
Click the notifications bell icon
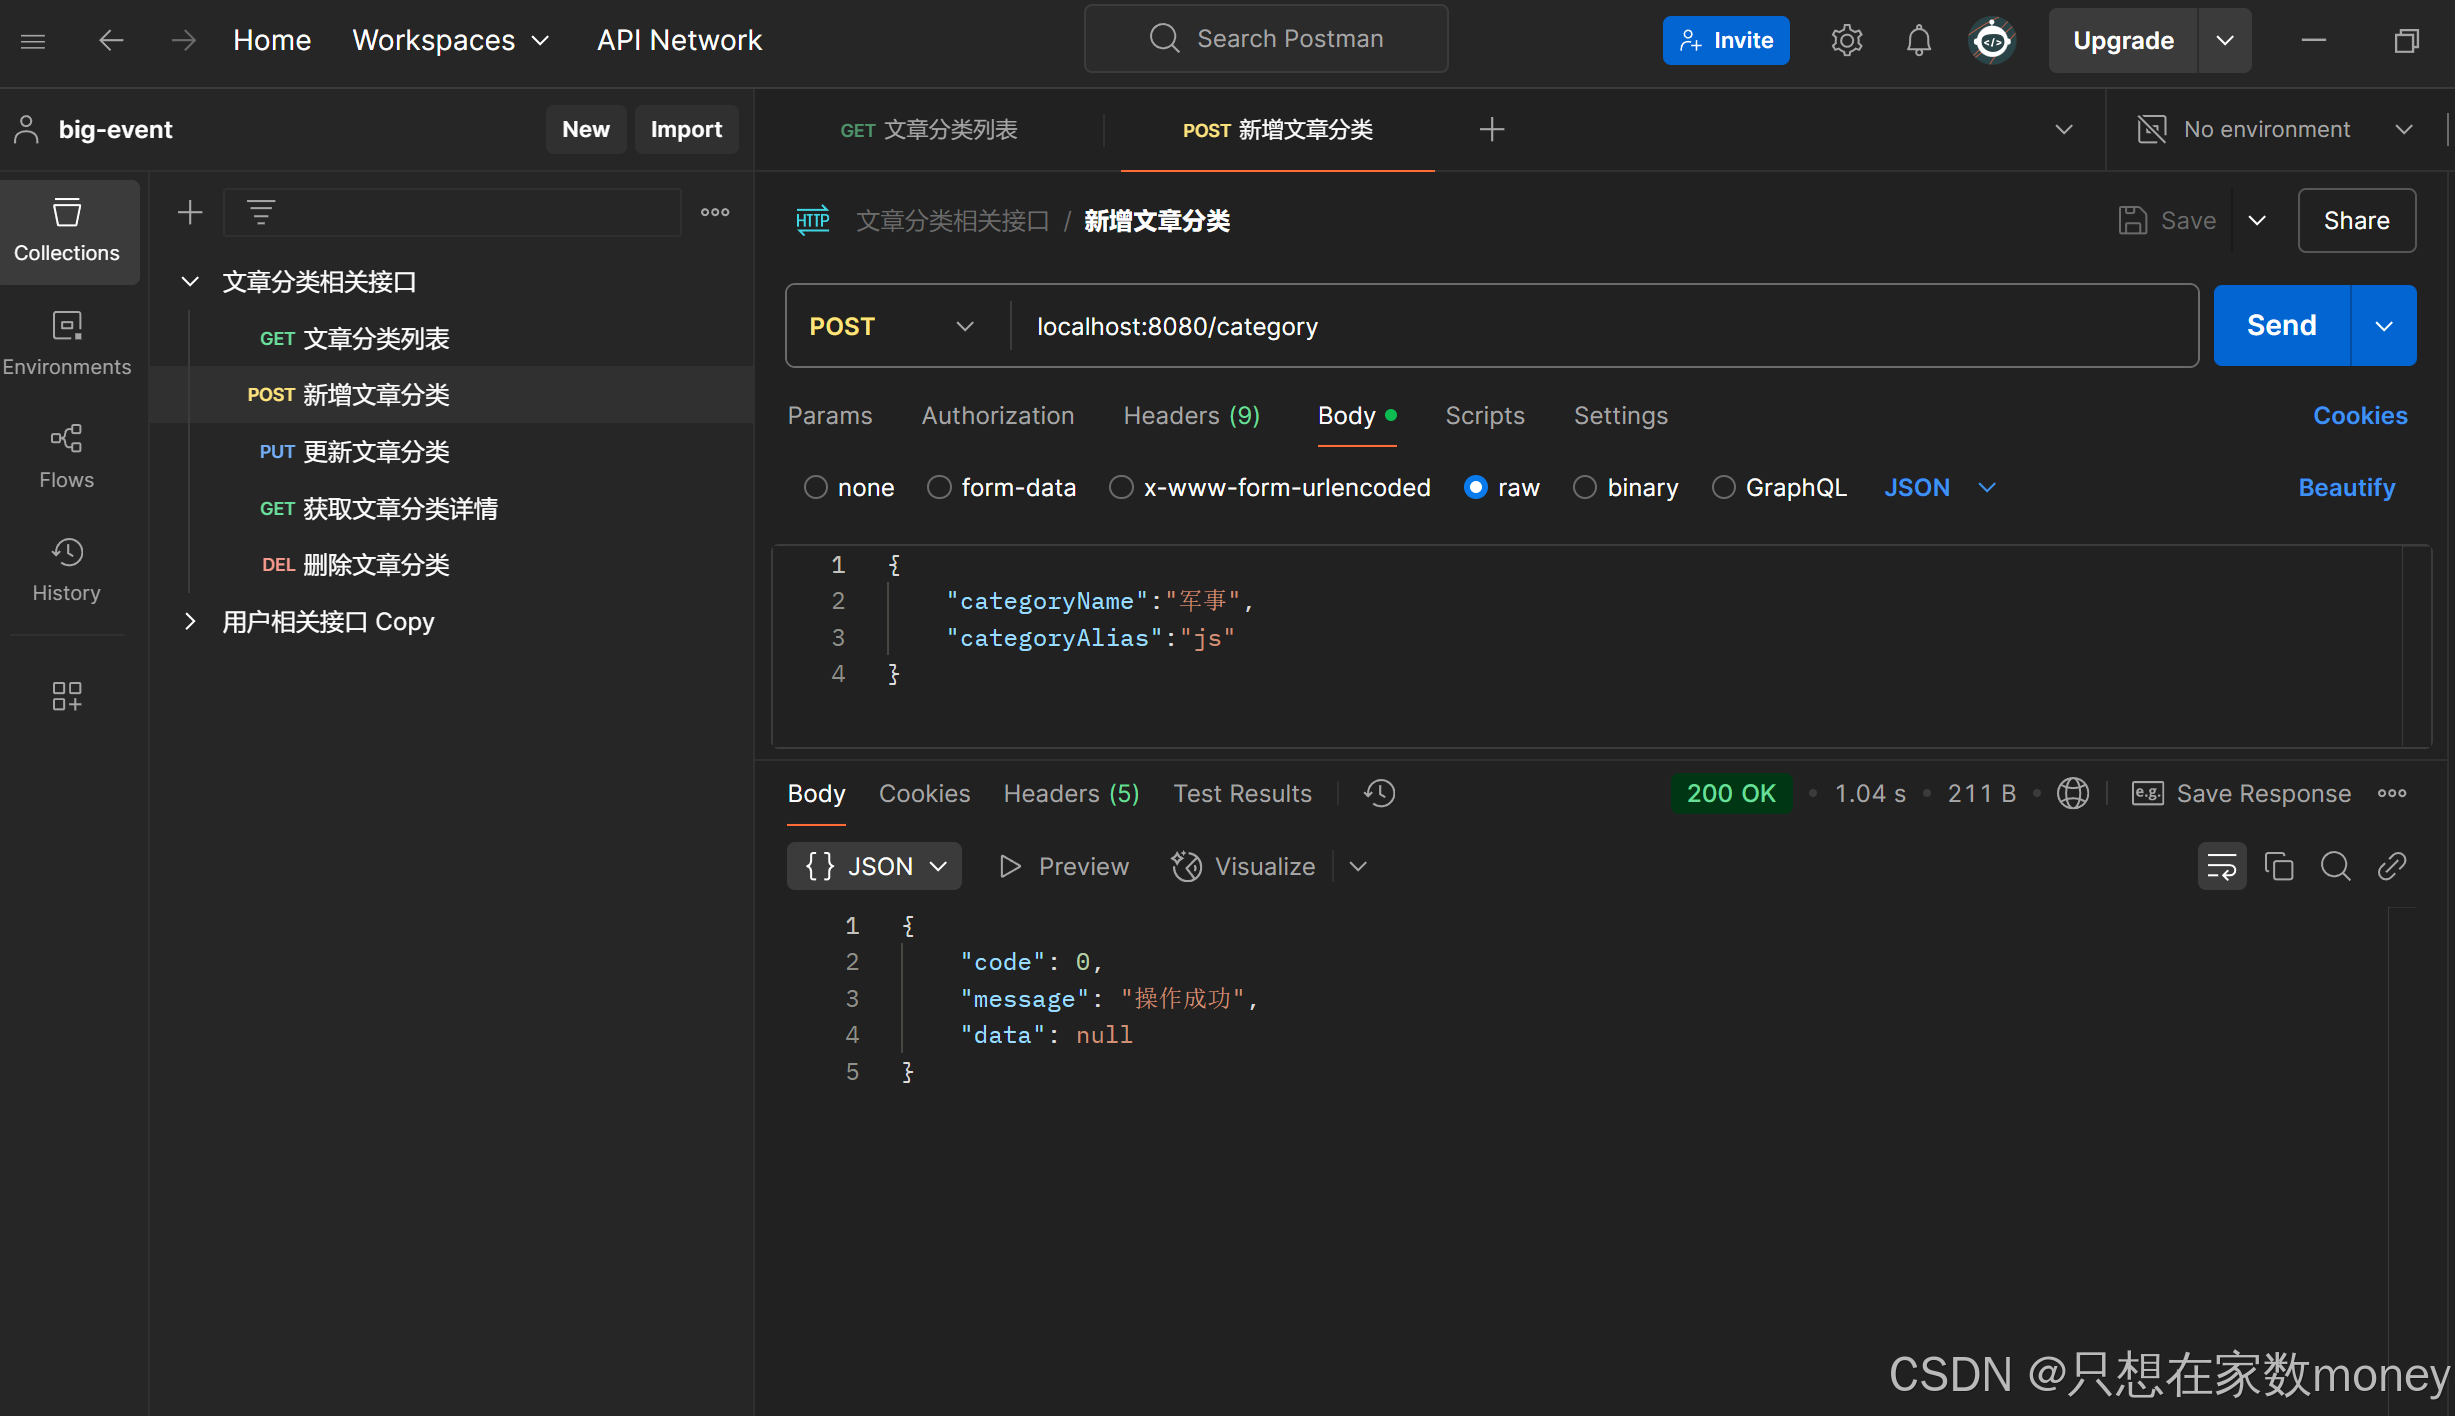1918,41
